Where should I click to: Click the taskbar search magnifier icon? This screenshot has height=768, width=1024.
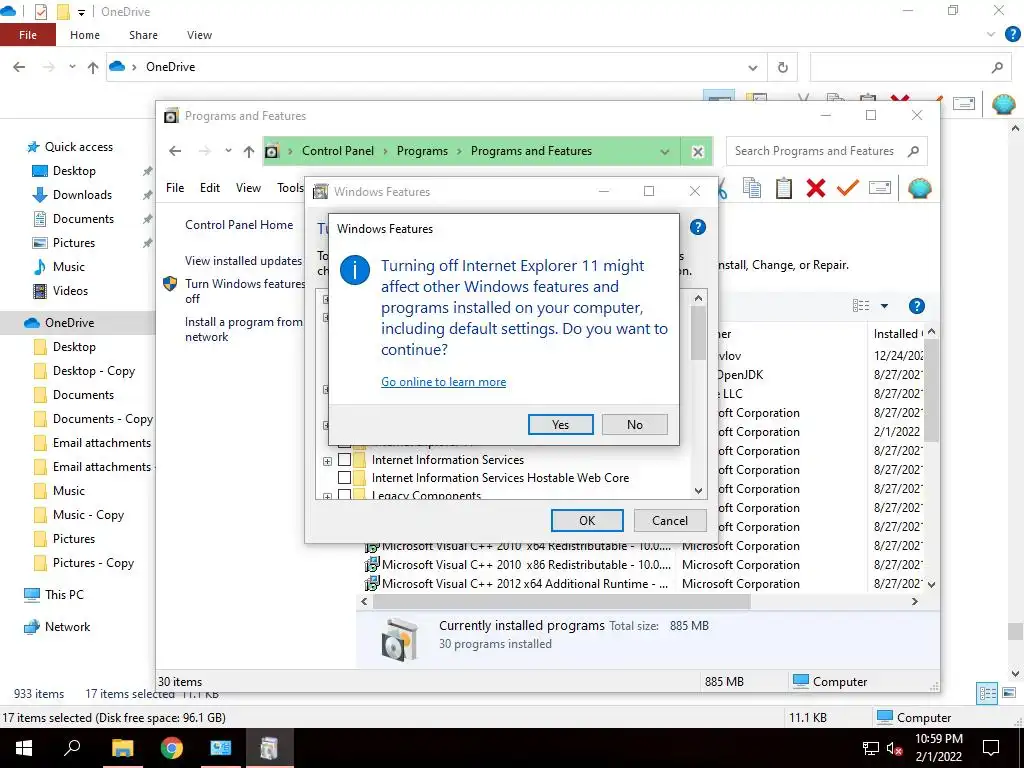[x=72, y=747]
